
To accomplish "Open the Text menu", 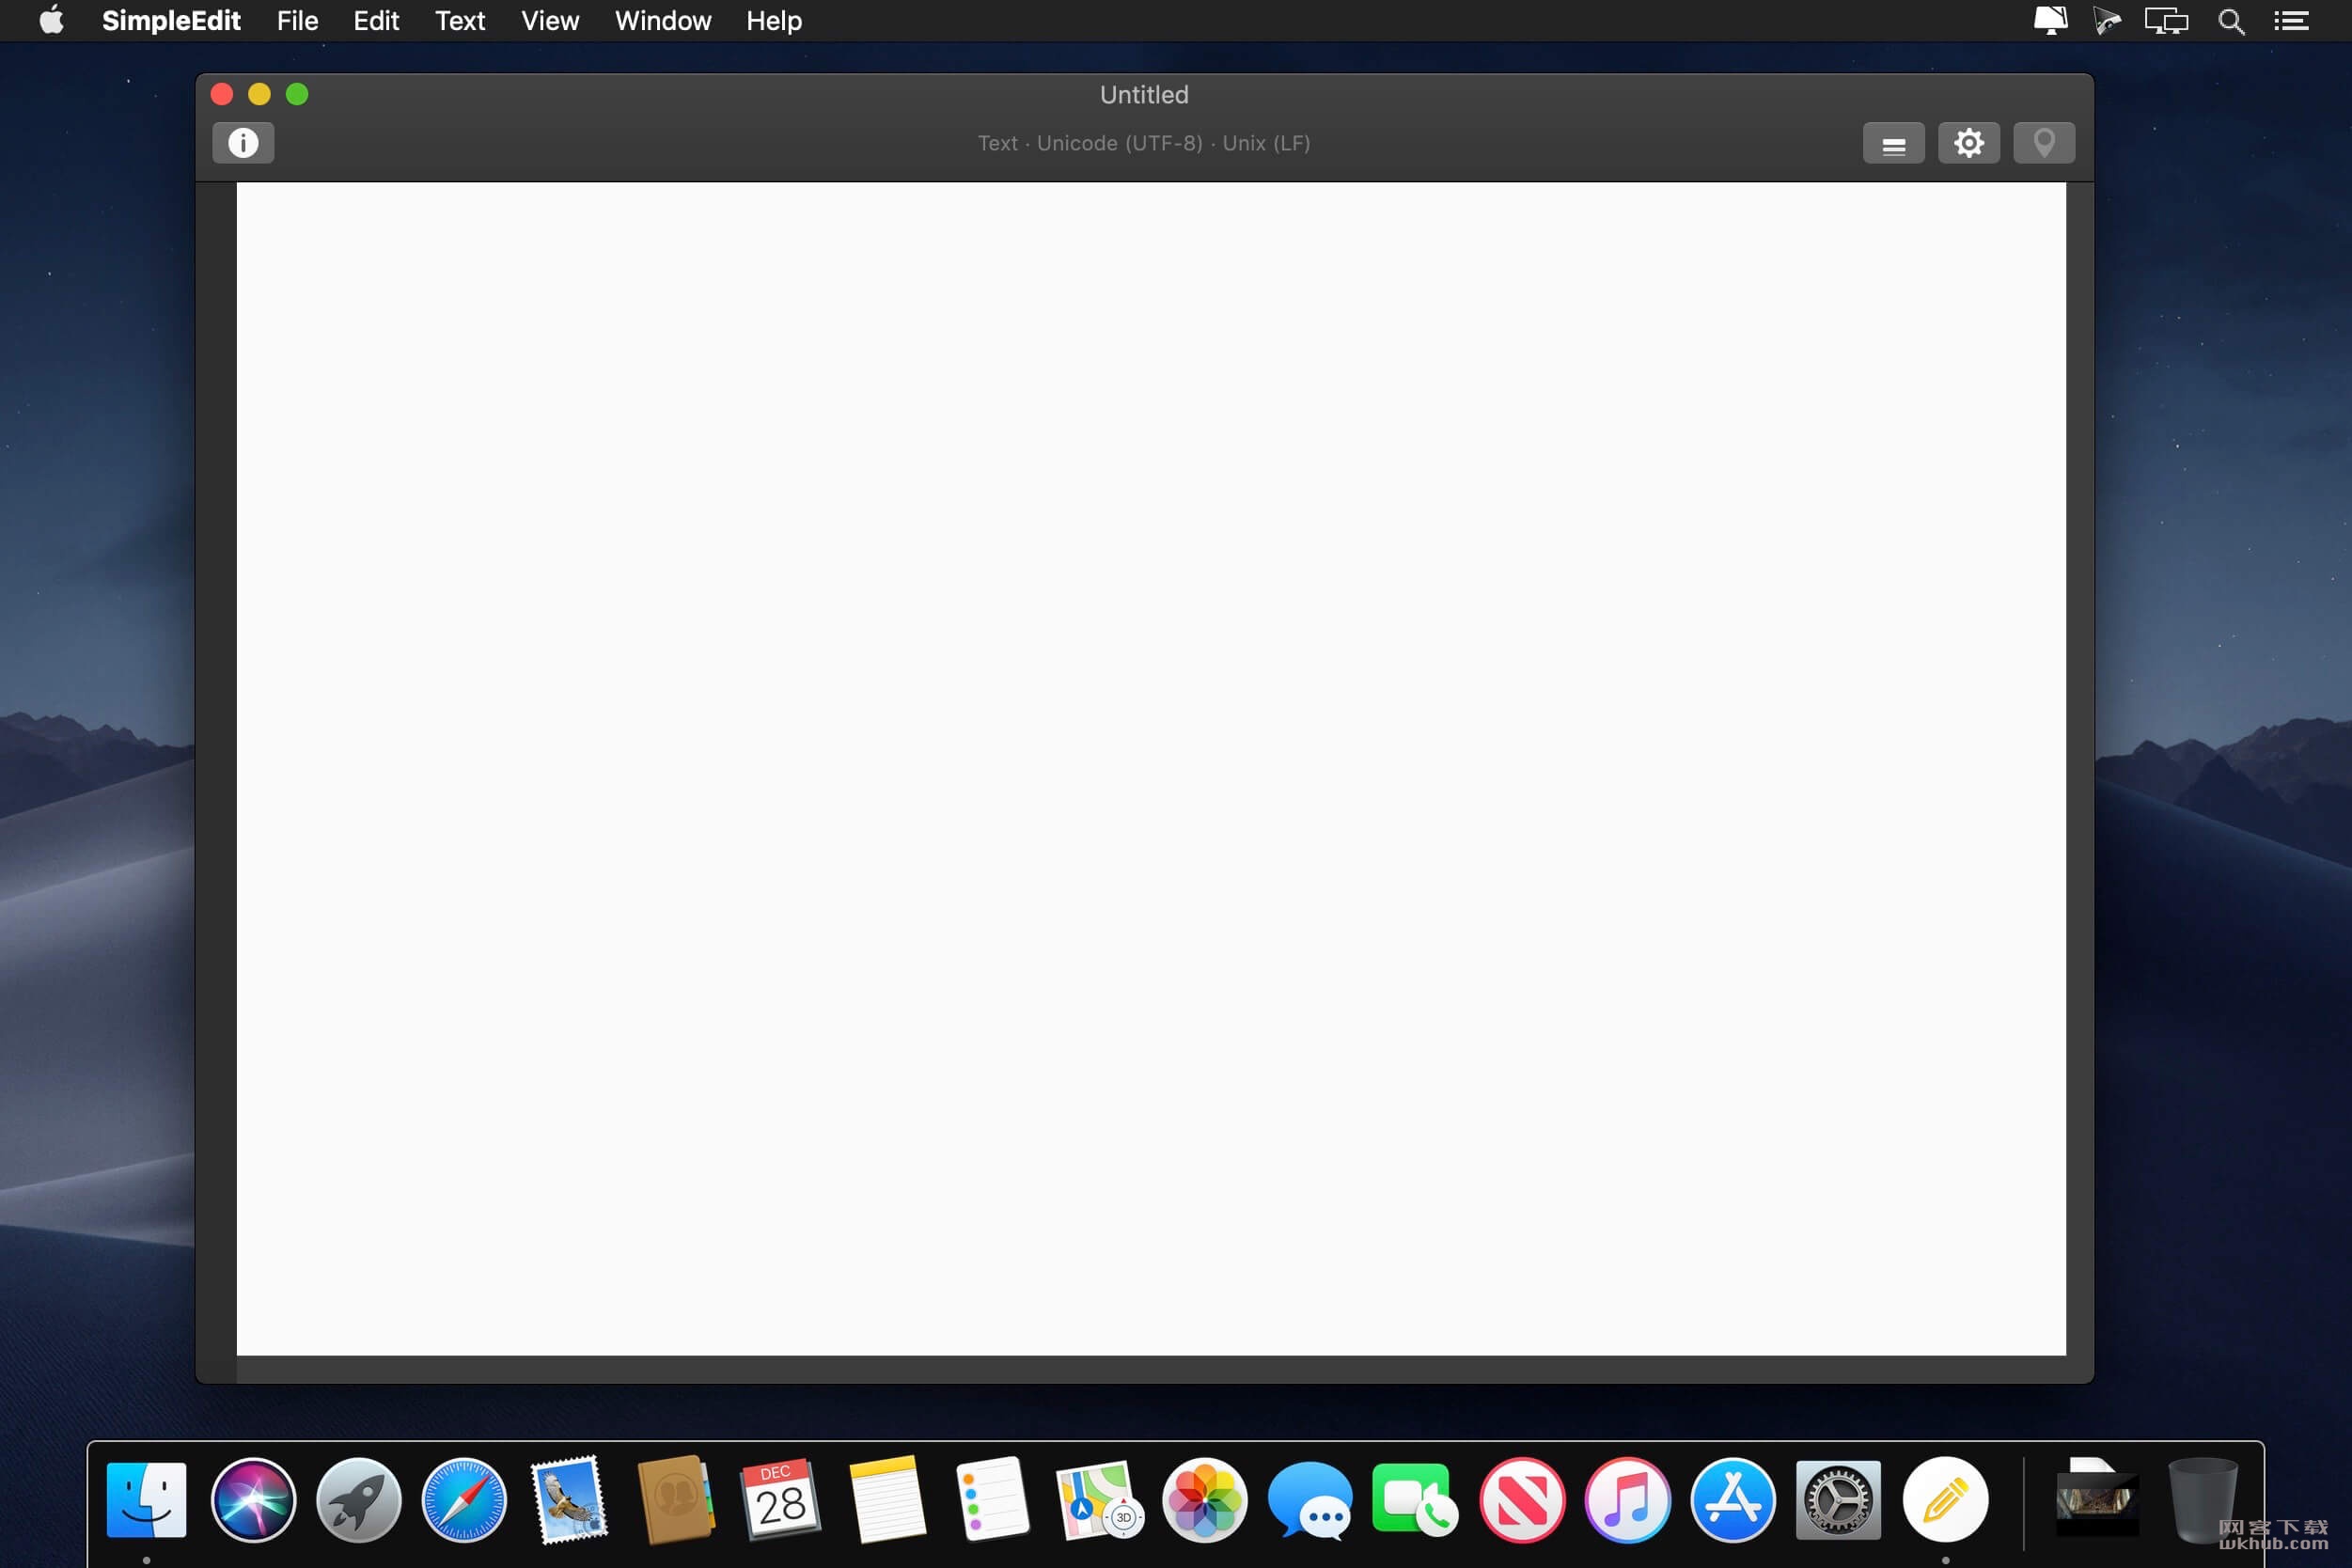I will [x=460, y=21].
